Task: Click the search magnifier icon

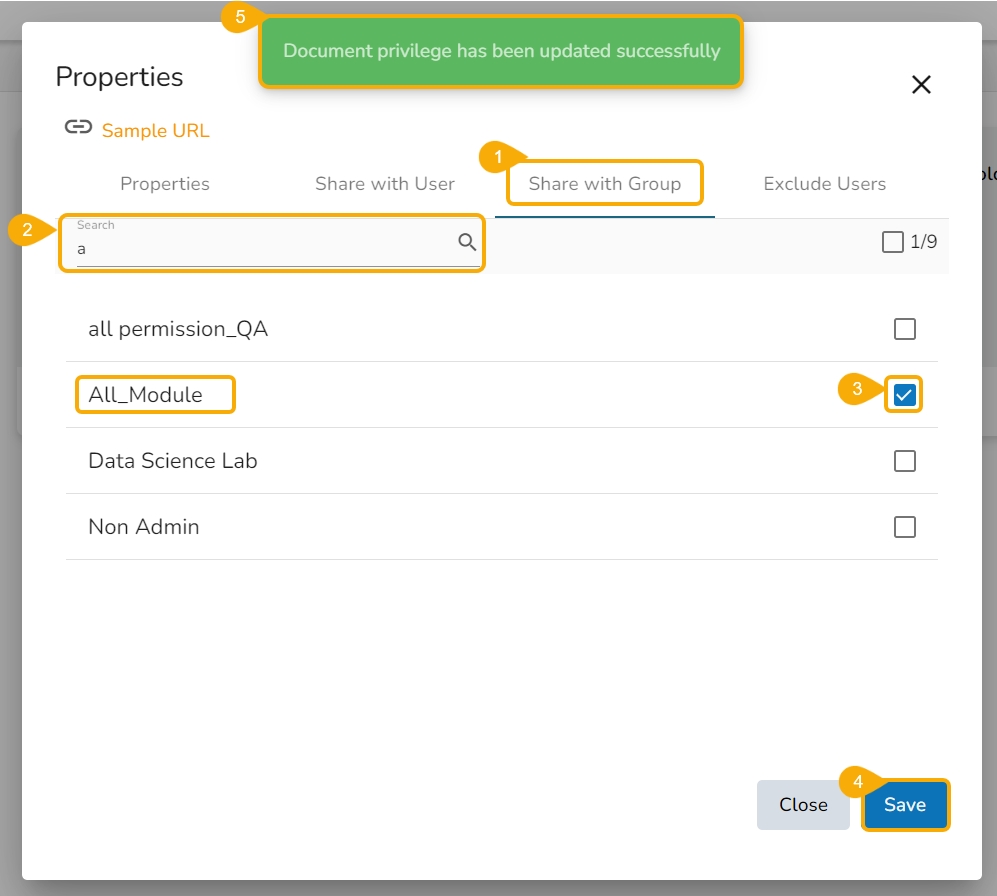Action: coord(467,241)
